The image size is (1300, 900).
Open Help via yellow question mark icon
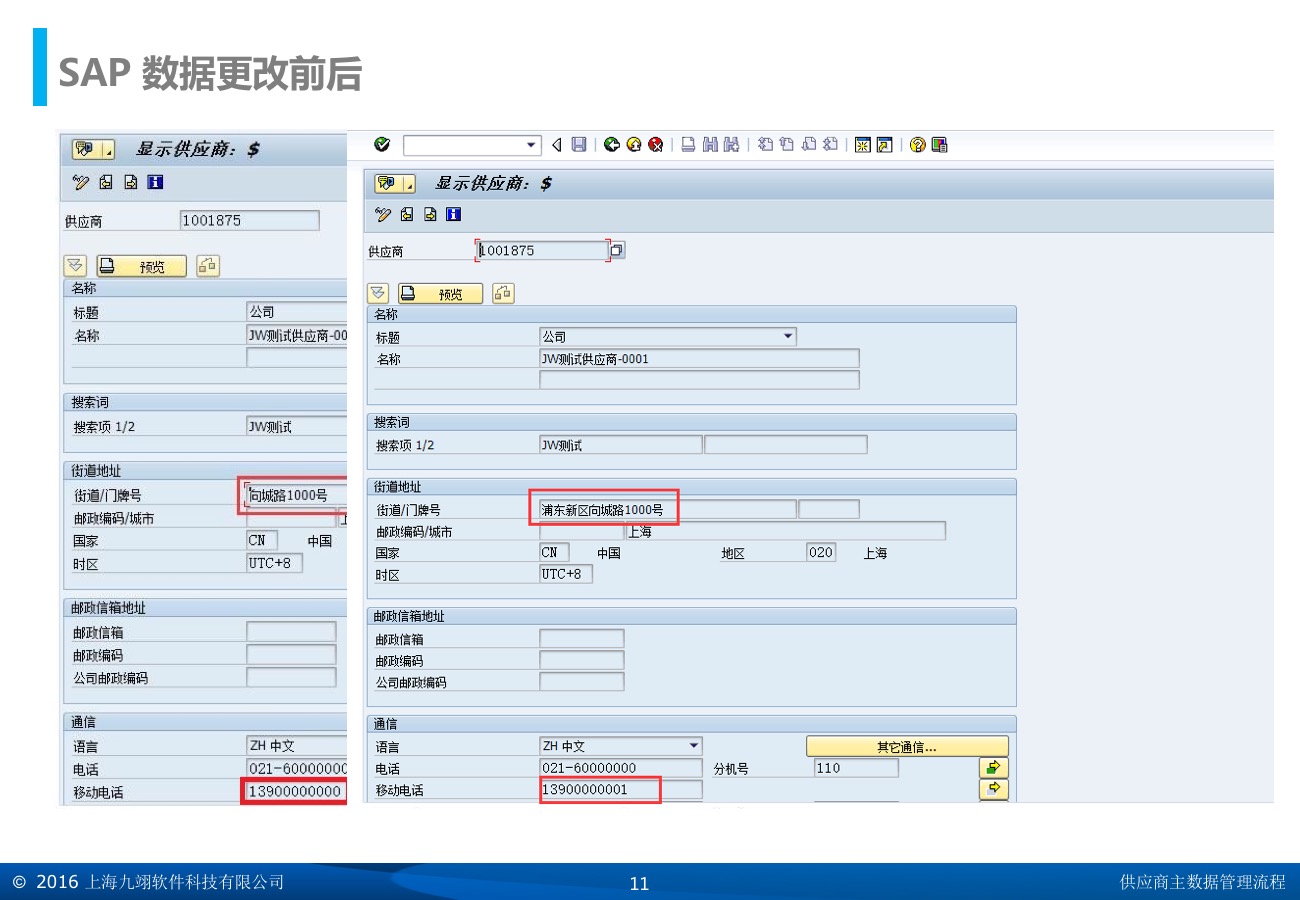[x=917, y=146]
